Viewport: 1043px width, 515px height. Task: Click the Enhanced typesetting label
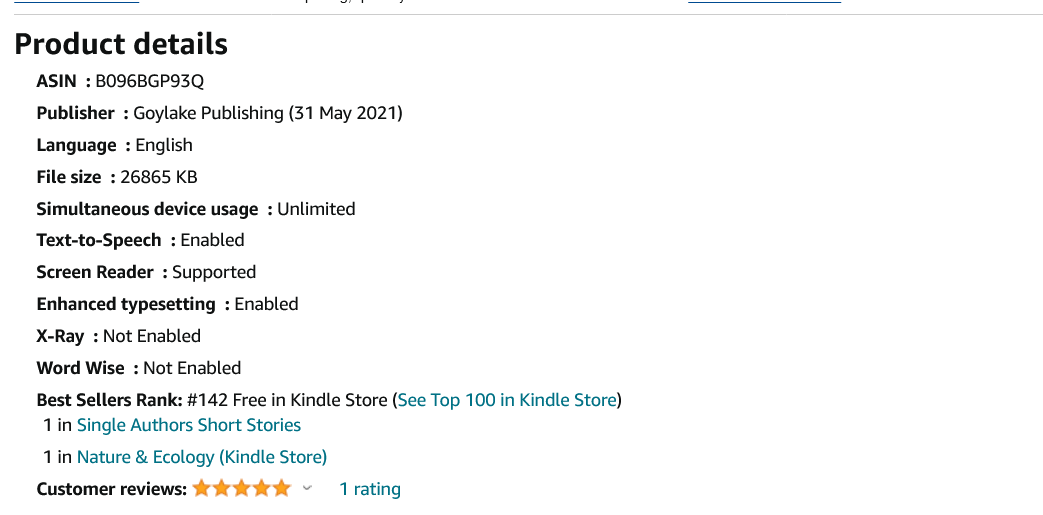(126, 304)
